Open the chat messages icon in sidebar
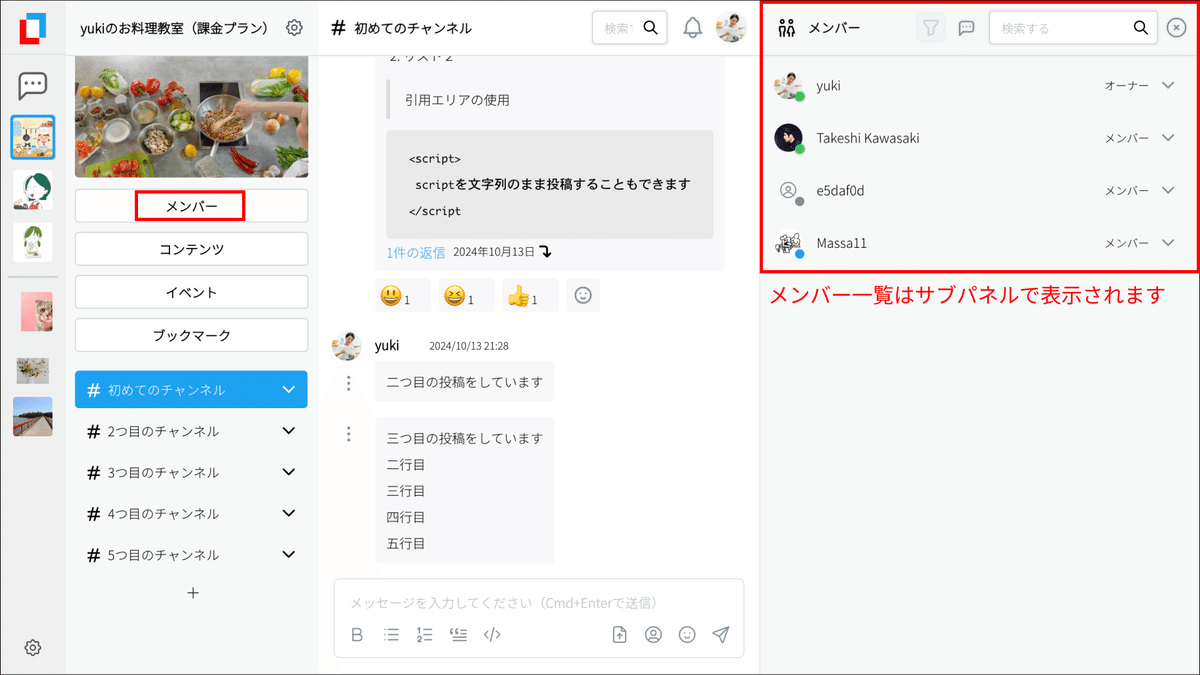Image resolution: width=1200 pixels, height=675 pixels. coord(33,86)
